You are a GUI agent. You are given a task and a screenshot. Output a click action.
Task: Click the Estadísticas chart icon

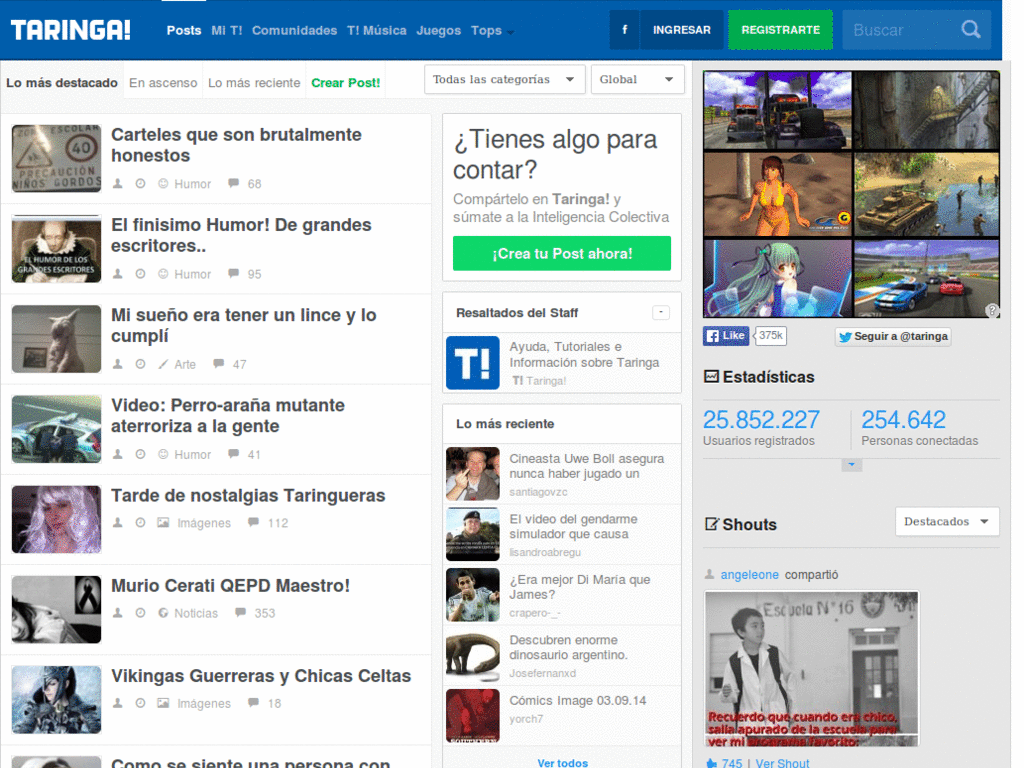[x=711, y=376]
